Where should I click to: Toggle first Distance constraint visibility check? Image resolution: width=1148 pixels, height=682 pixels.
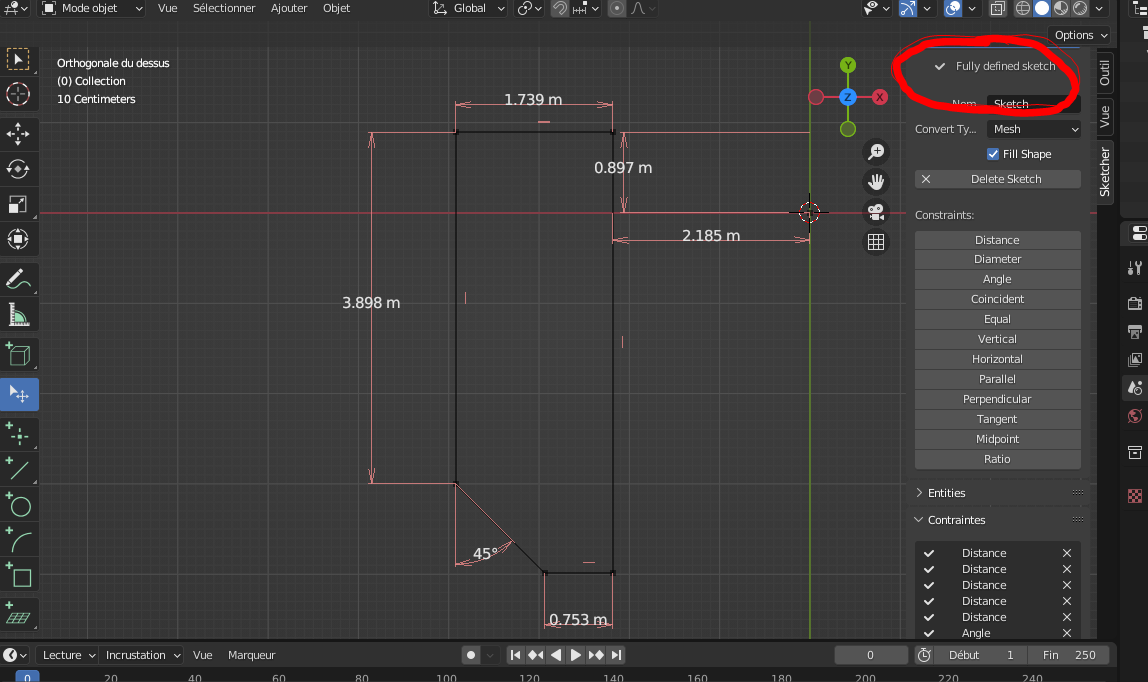(x=929, y=553)
